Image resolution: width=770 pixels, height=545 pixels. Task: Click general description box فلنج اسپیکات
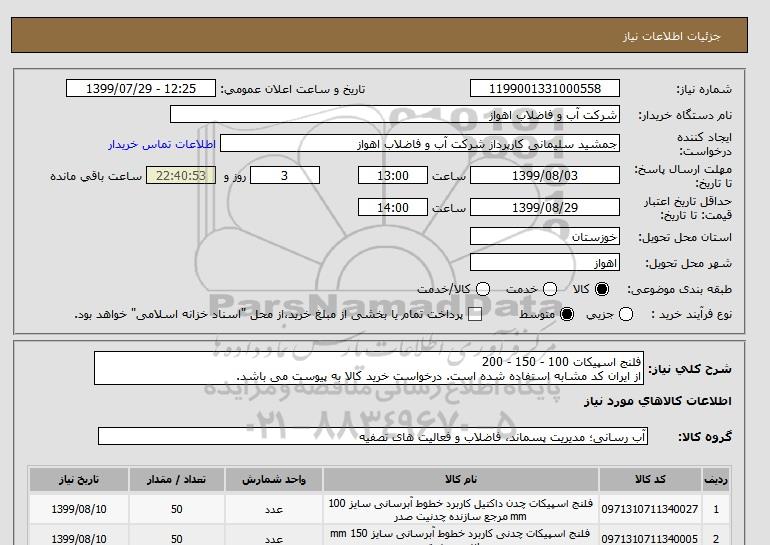[369, 368]
